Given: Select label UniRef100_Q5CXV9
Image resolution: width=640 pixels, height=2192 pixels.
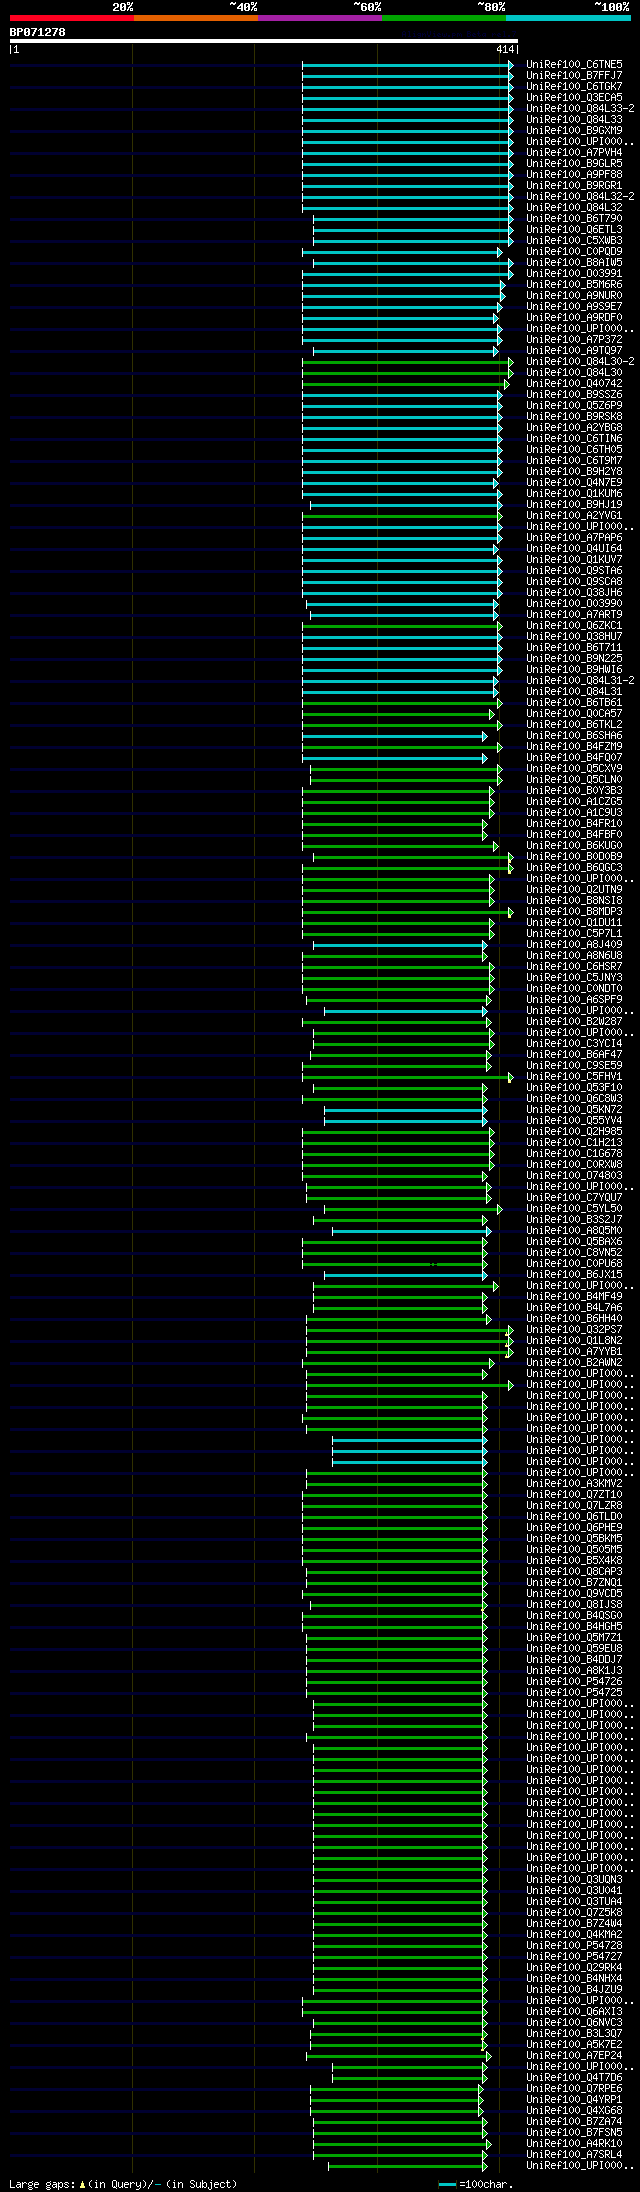Looking at the screenshot, I should pyautogui.click(x=574, y=768).
